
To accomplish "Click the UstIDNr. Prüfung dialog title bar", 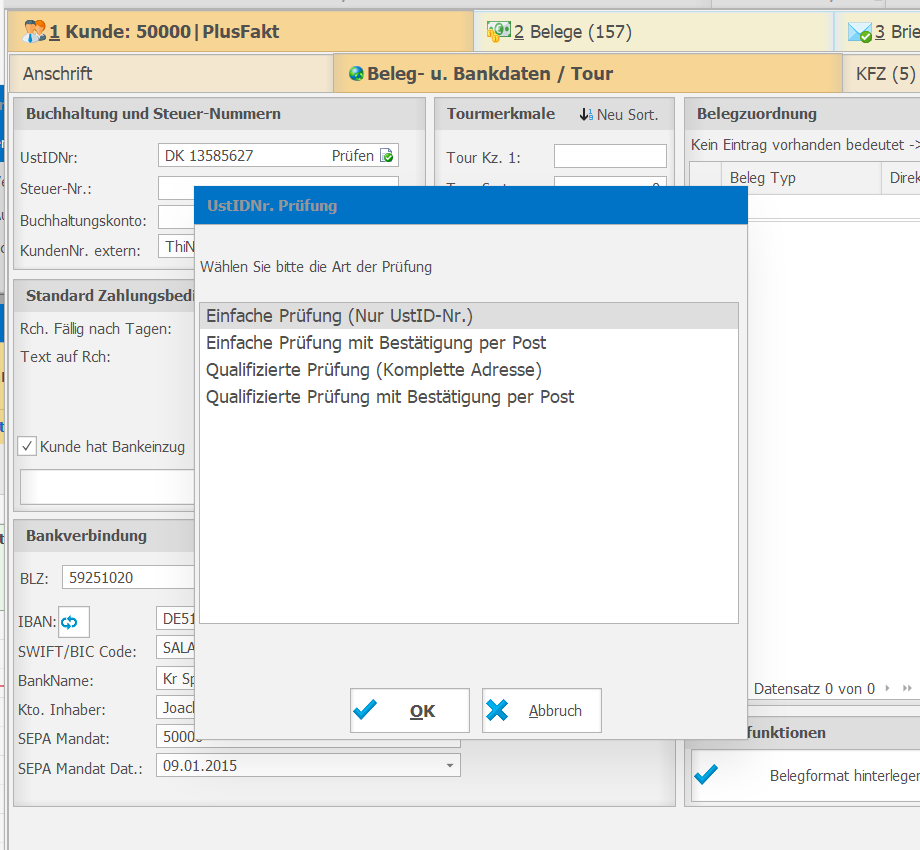I will click(471, 205).
